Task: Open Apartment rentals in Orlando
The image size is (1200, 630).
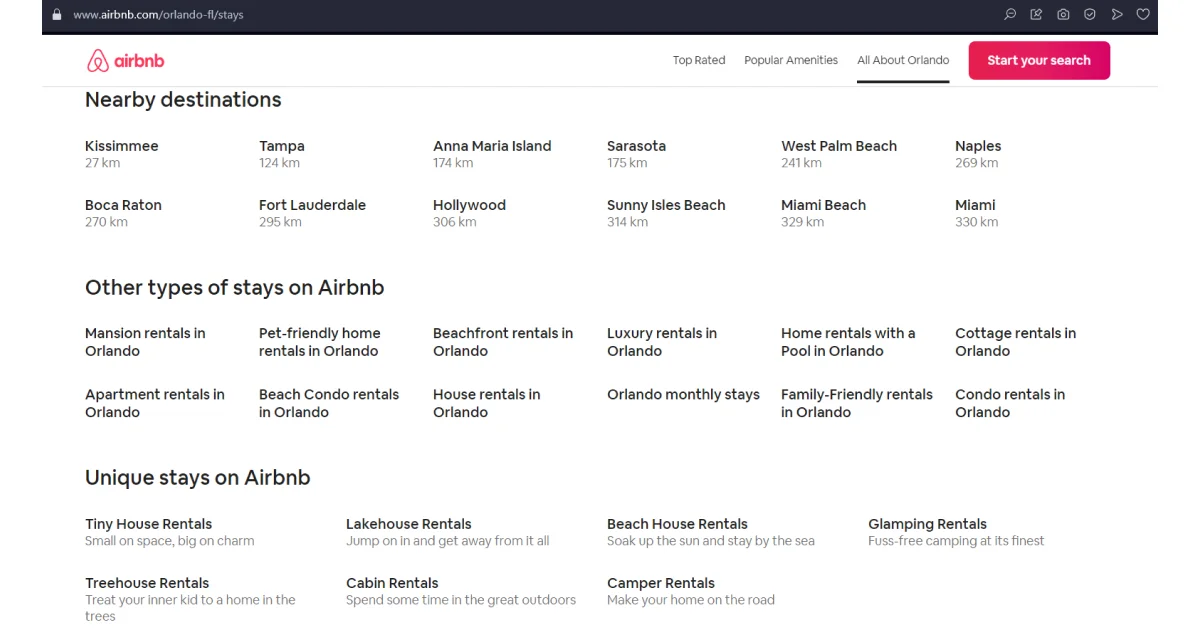Action: tap(155, 403)
